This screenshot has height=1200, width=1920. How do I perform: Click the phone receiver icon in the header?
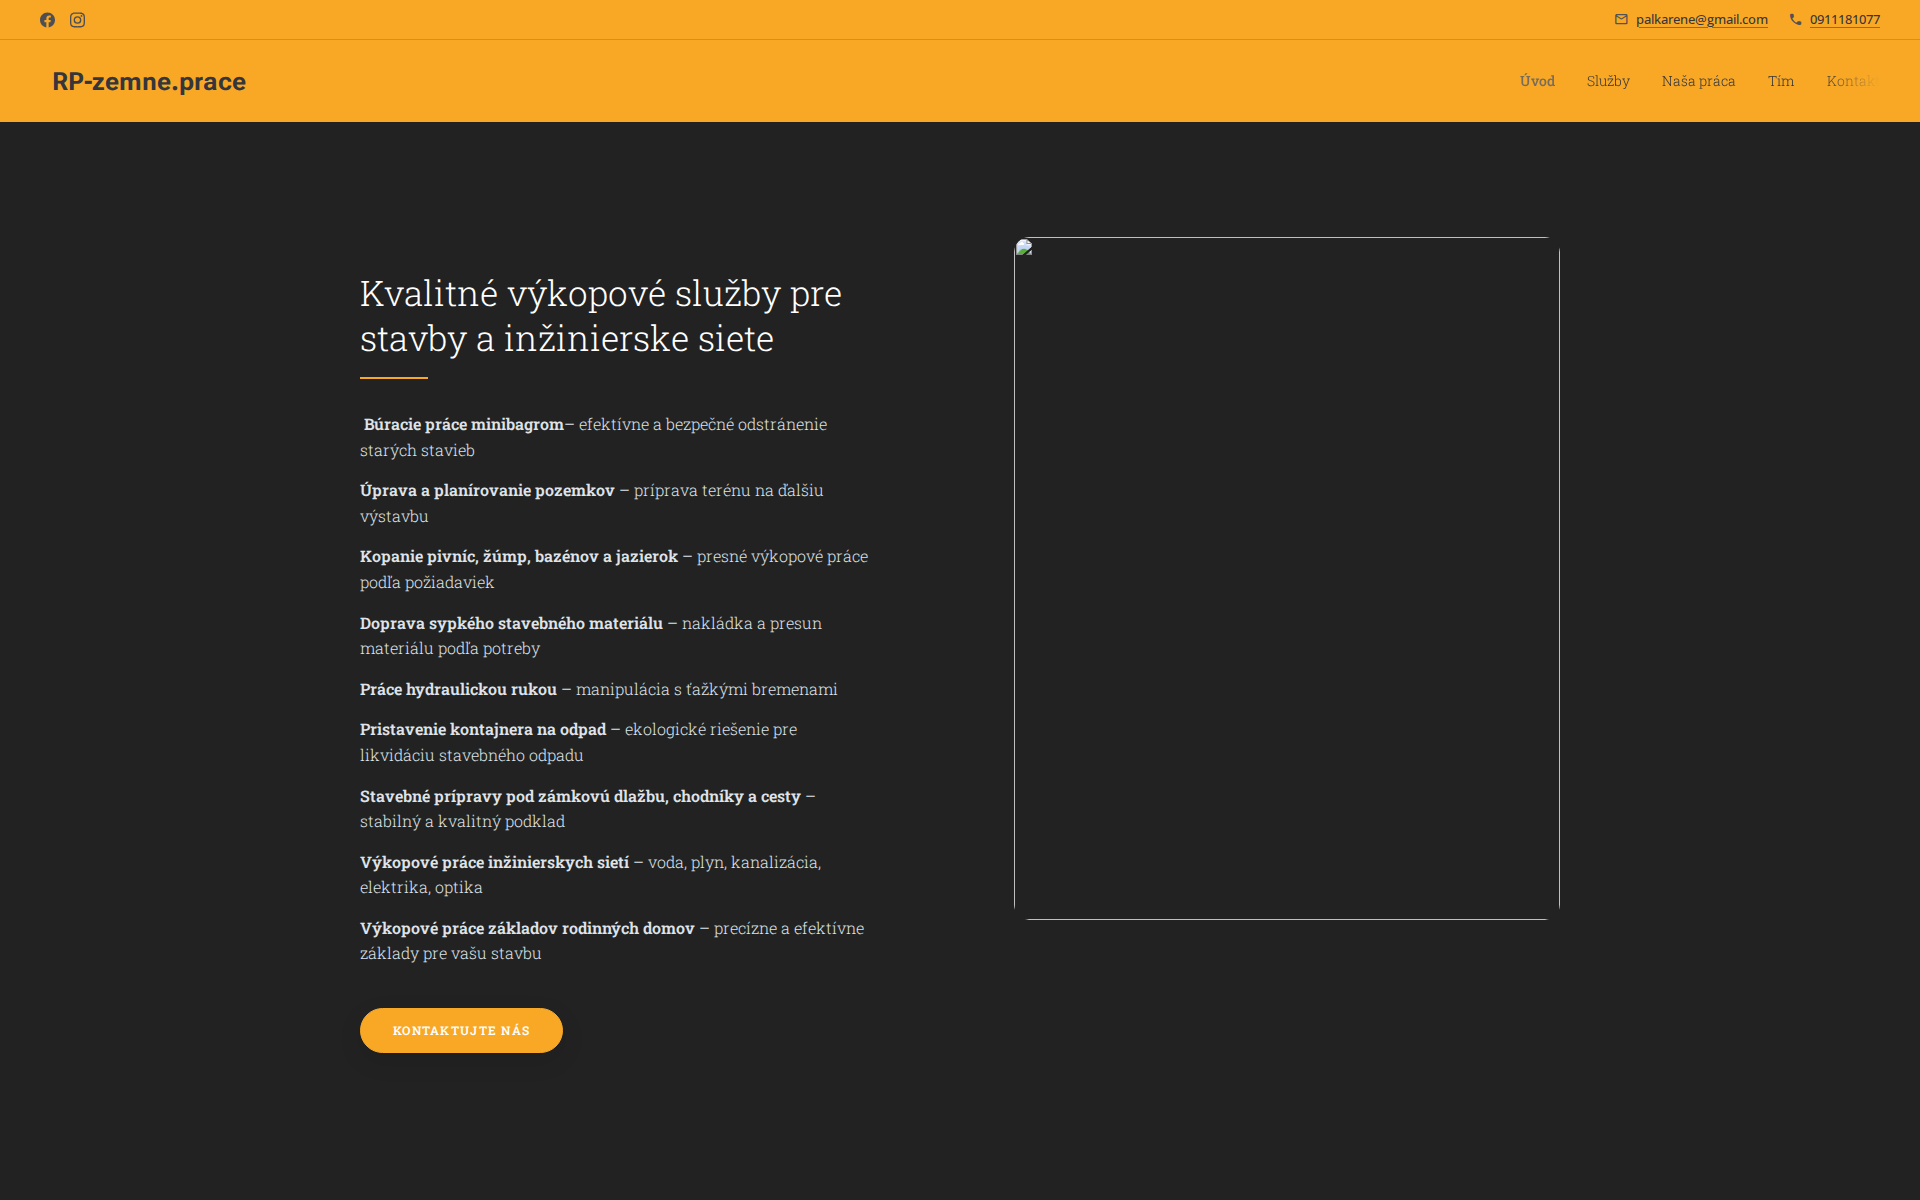[x=1793, y=19]
